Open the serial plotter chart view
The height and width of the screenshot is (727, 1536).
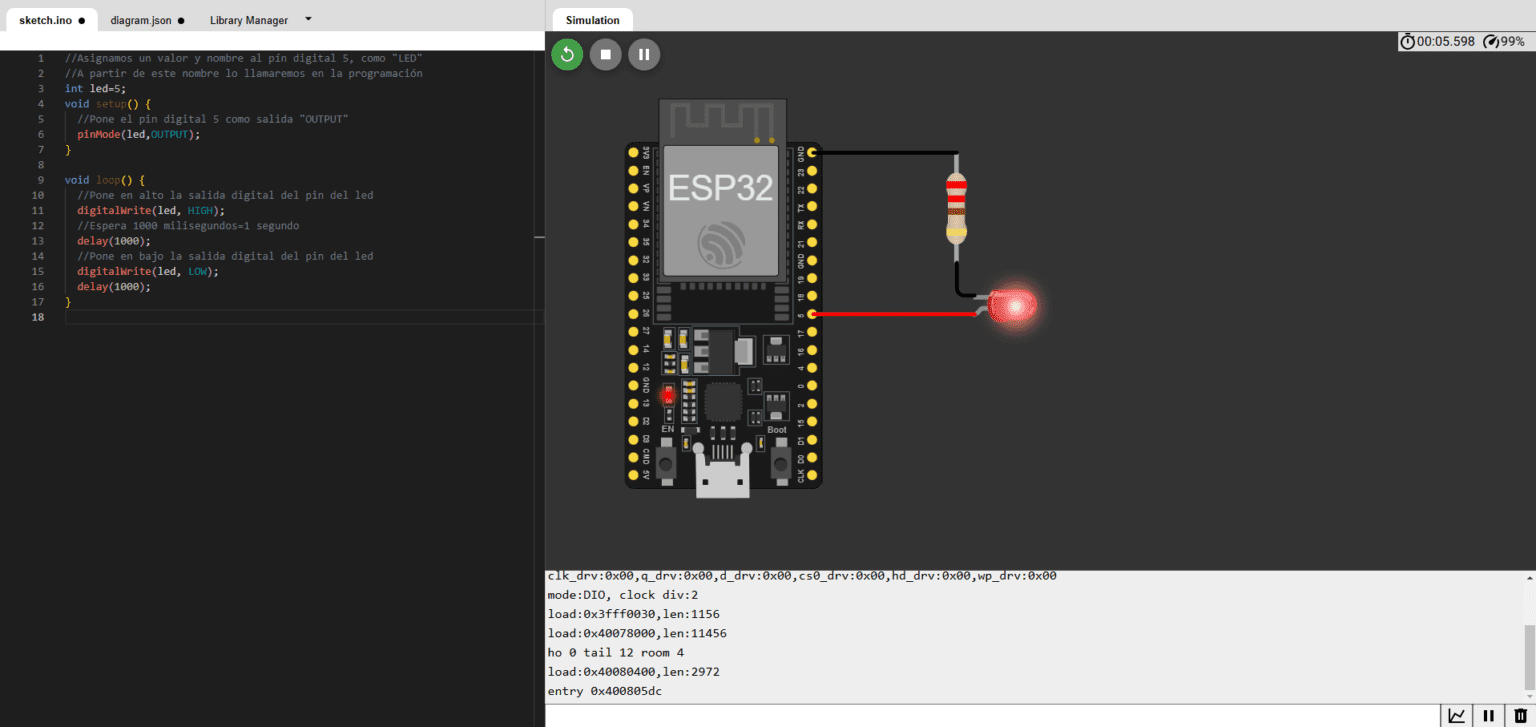tap(1457, 715)
